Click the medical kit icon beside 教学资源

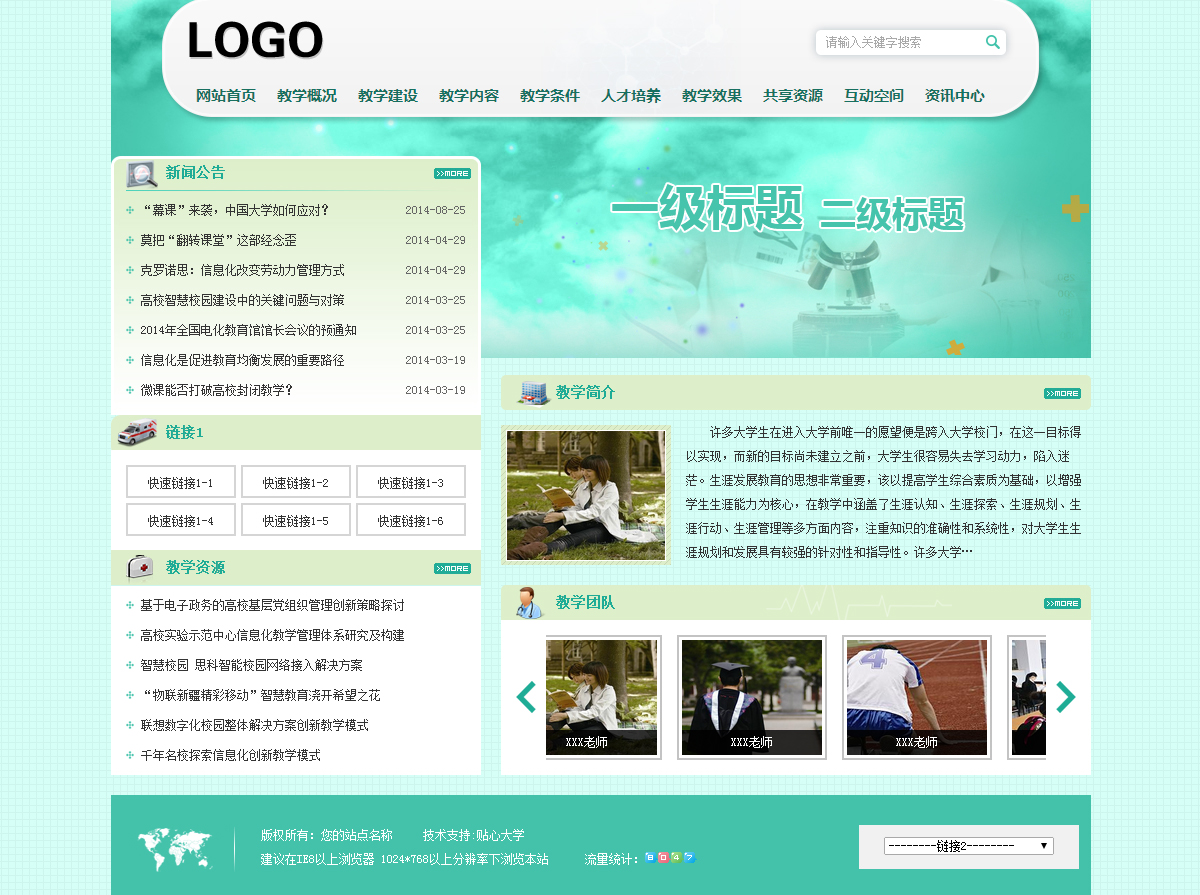coord(140,567)
